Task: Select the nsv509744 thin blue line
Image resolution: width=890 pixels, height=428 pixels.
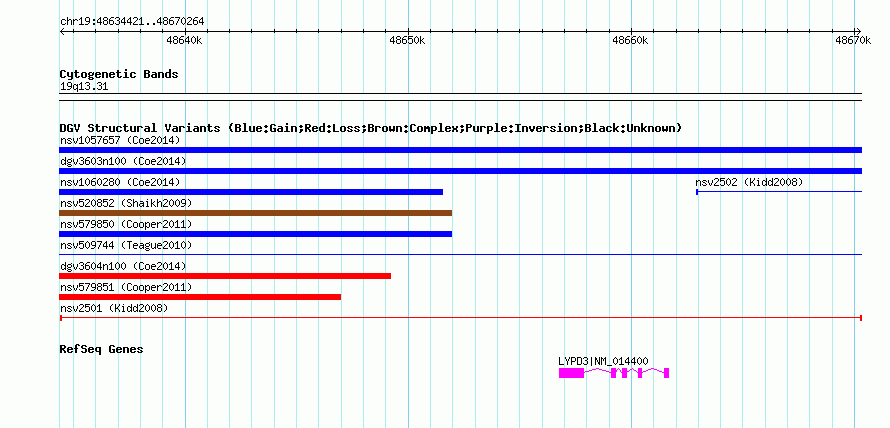Action: [460, 255]
